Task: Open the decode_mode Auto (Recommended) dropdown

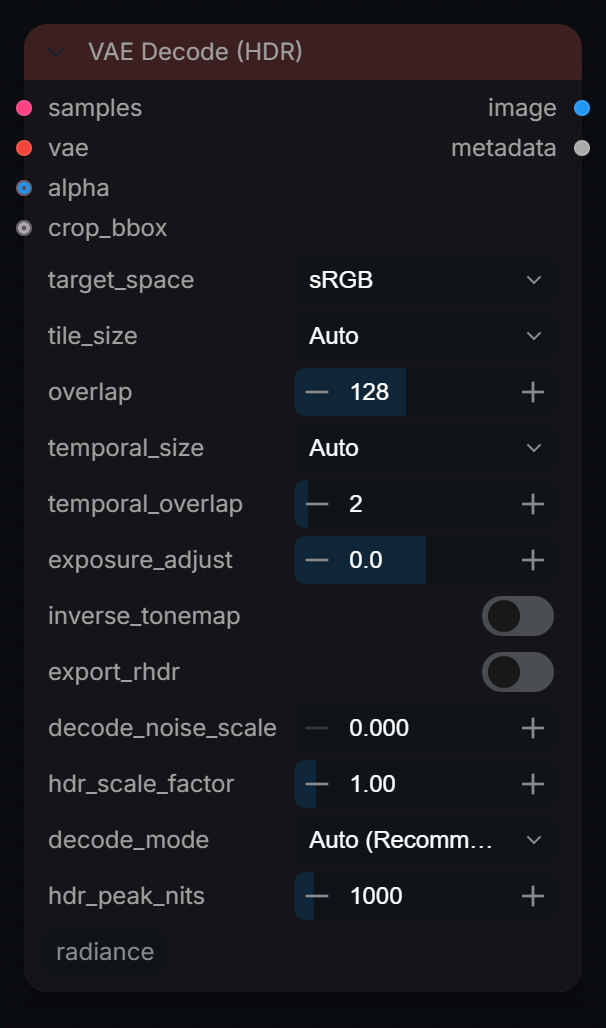Action: tap(426, 840)
